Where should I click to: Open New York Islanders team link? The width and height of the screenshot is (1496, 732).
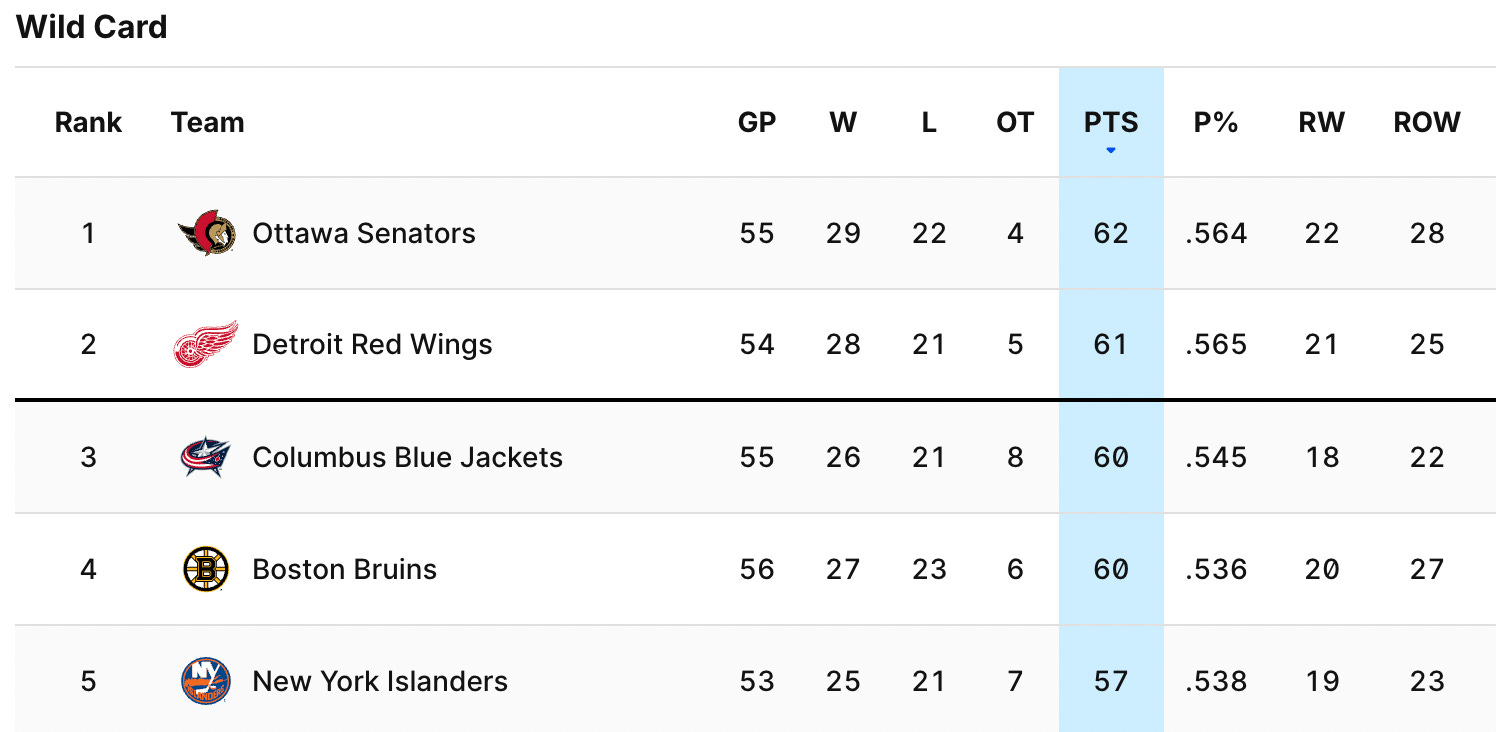click(380, 681)
